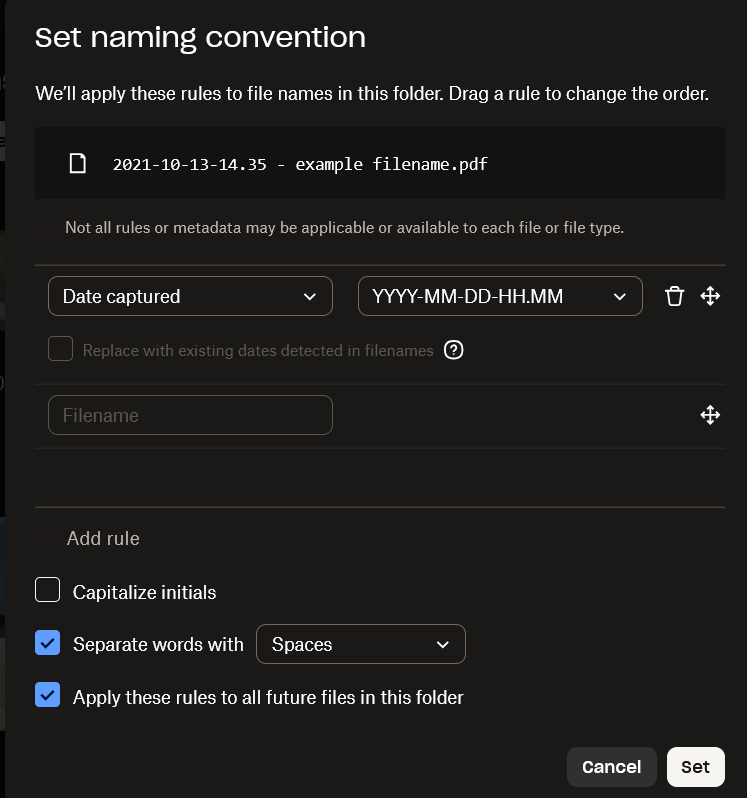The image size is (747, 798).
Task: Click the note about rules or metadata availability
Action: 344,228
